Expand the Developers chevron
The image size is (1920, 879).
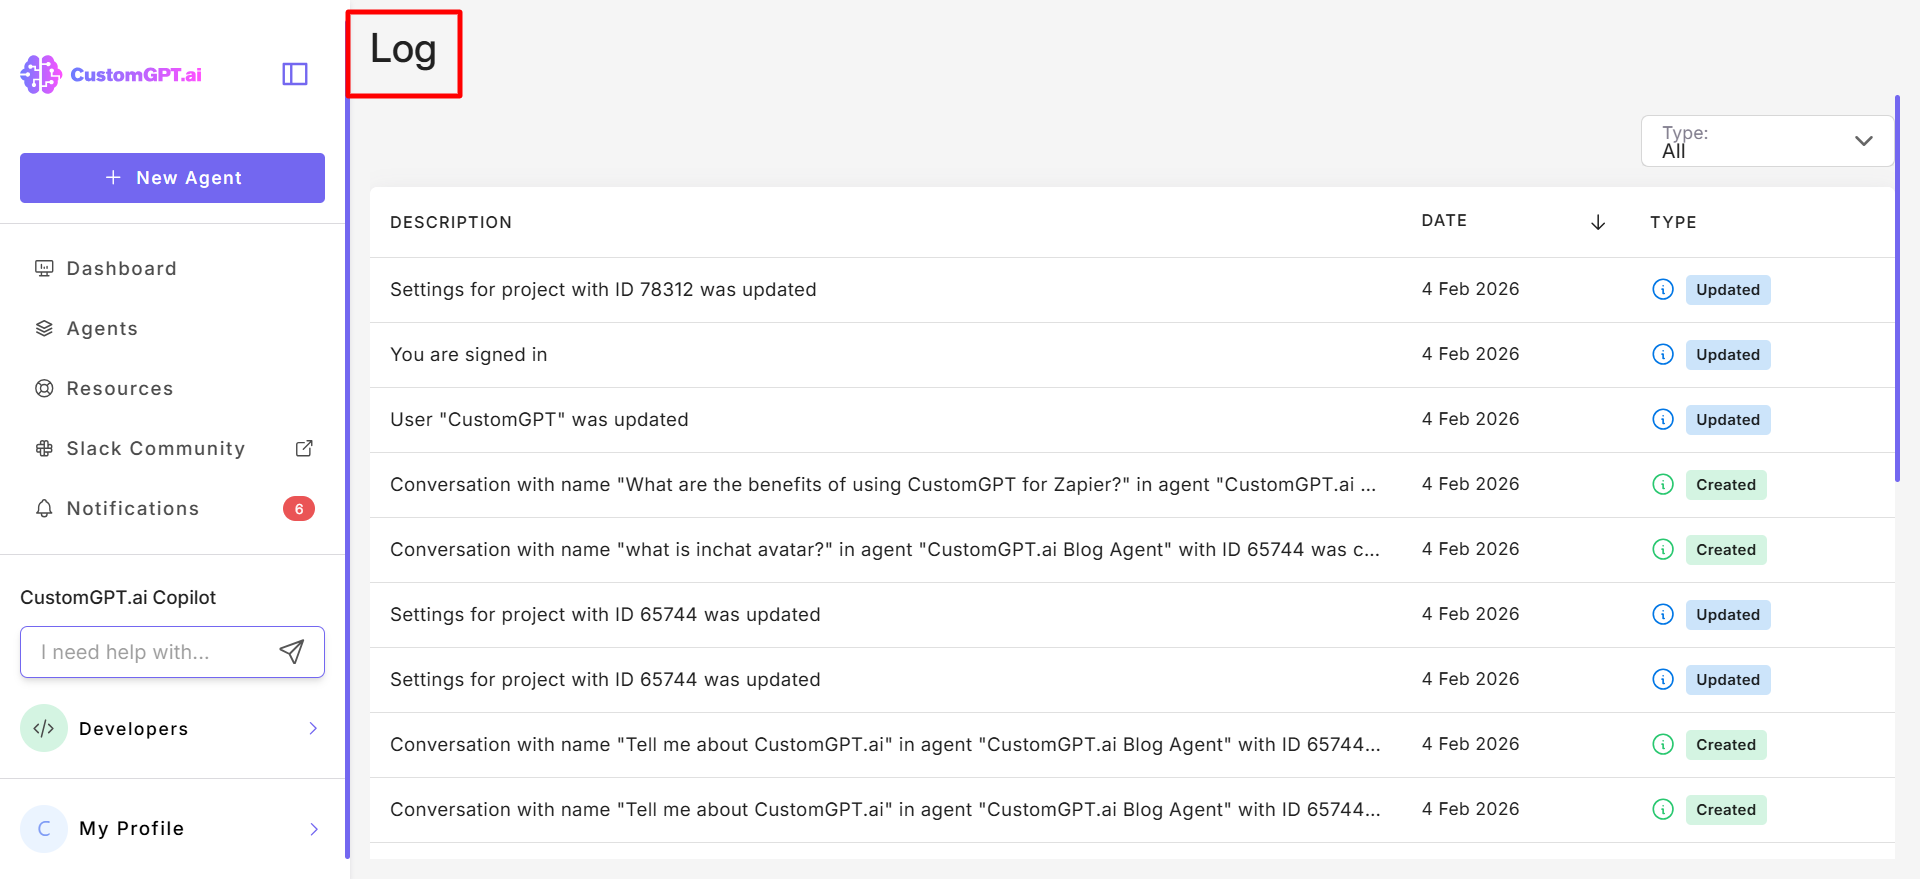(x=313, y=728)
